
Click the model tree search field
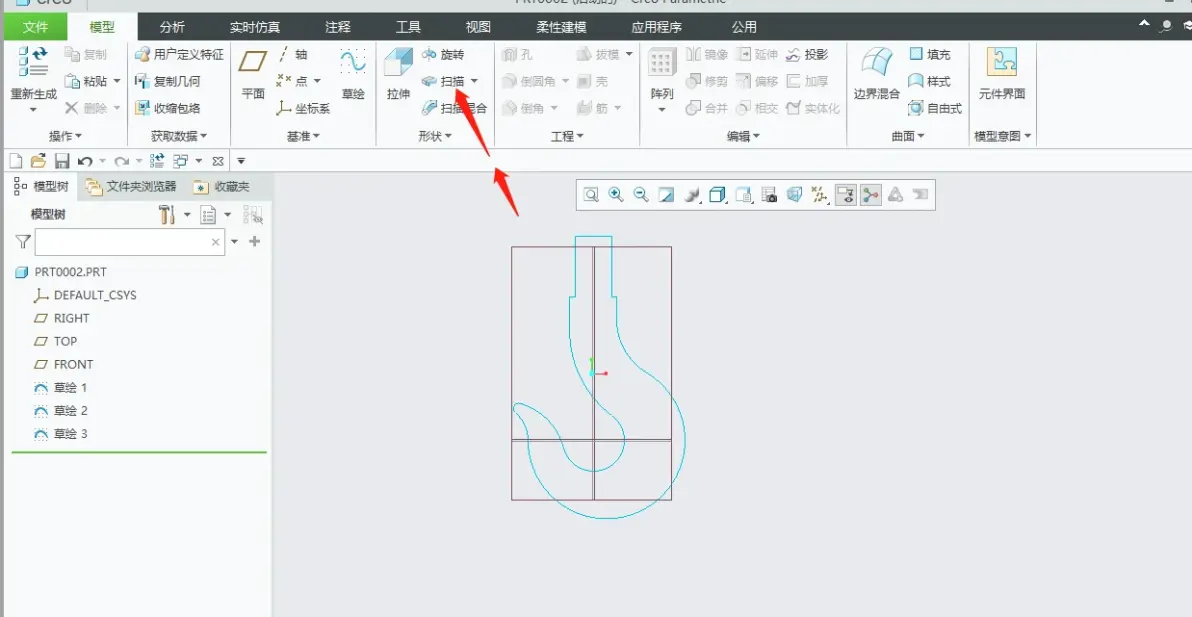click(x=129, y=242)
